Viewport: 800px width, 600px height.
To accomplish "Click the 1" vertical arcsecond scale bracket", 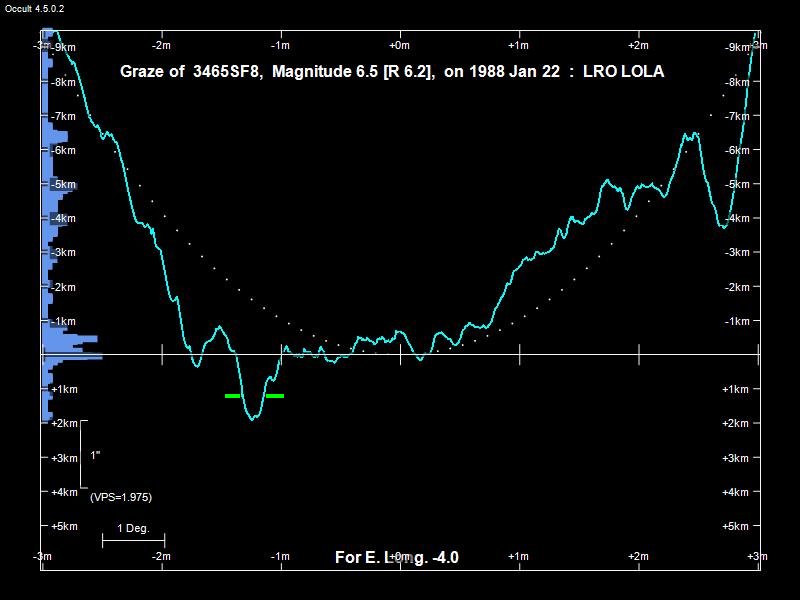I will point(83,455).
